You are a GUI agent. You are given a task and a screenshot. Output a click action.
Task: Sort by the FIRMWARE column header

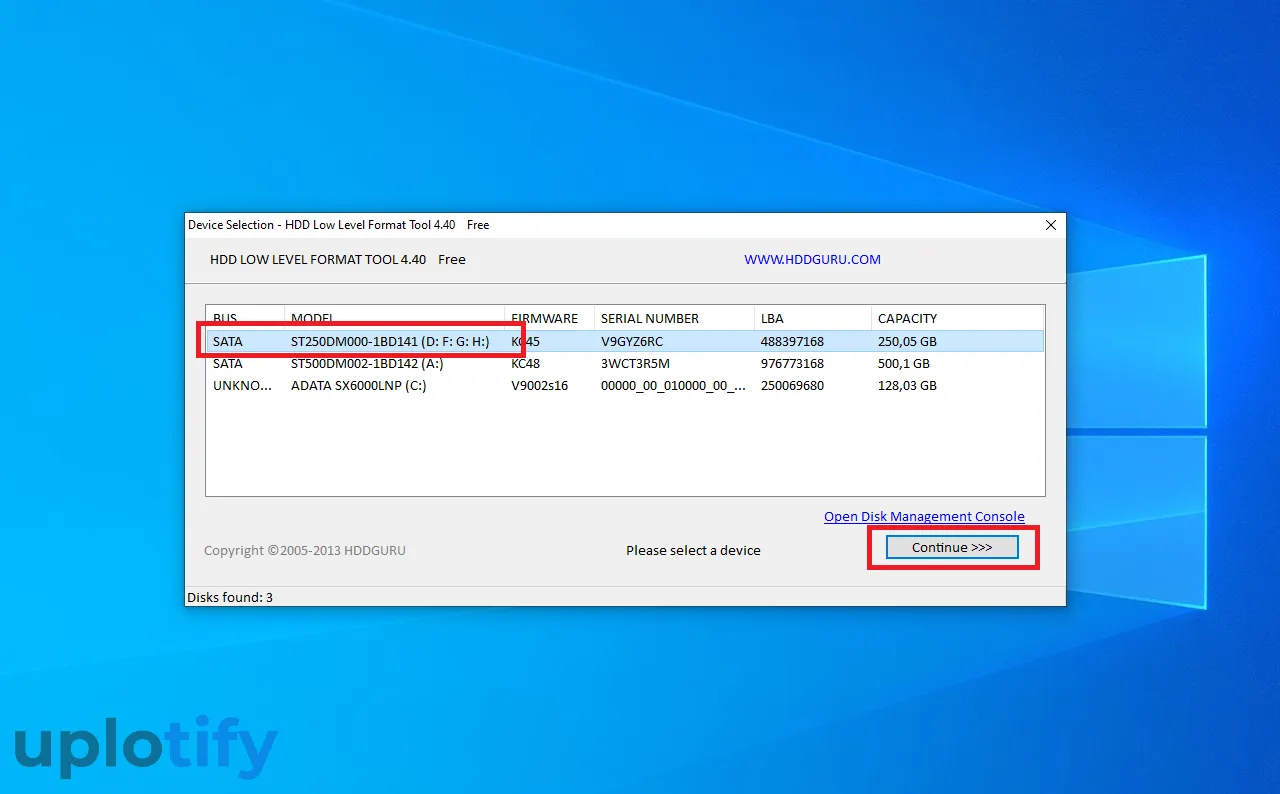550,318
